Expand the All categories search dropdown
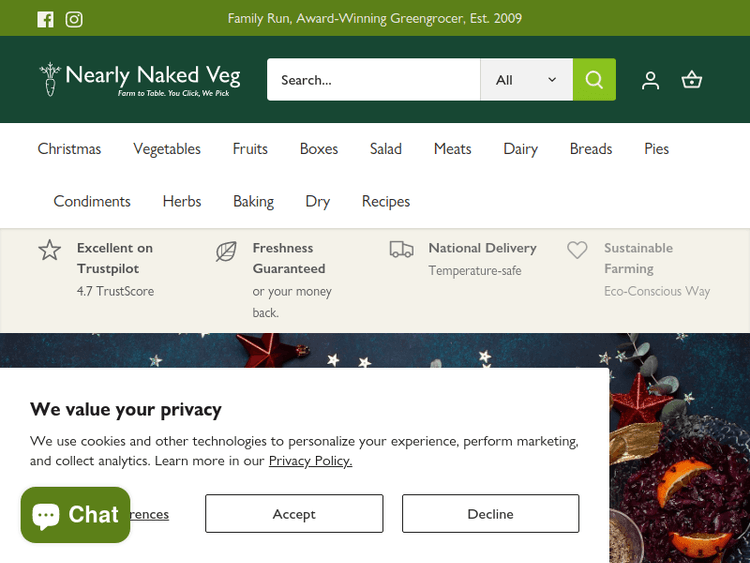This screenshot has height=563, width=750. (x=526, y=80)
